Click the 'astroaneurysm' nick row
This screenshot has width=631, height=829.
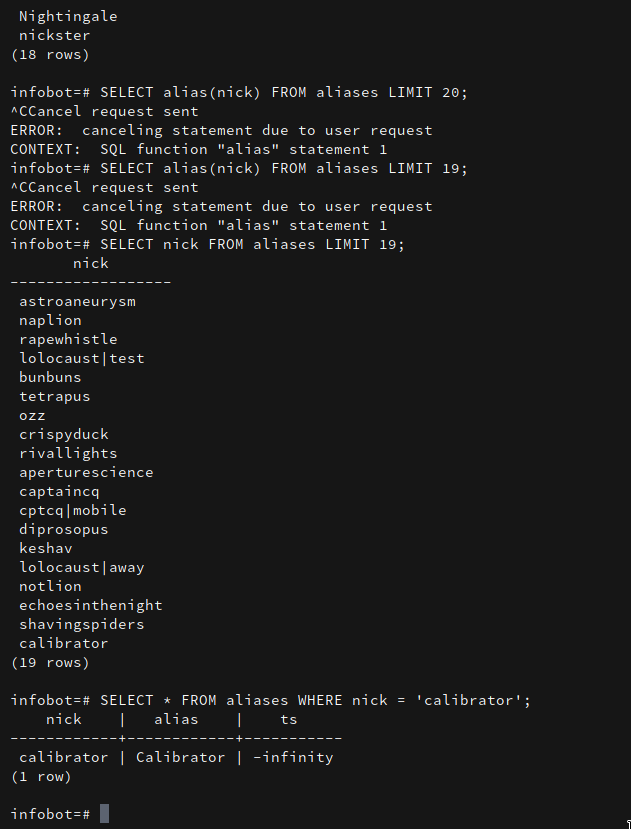coord(77,301)
